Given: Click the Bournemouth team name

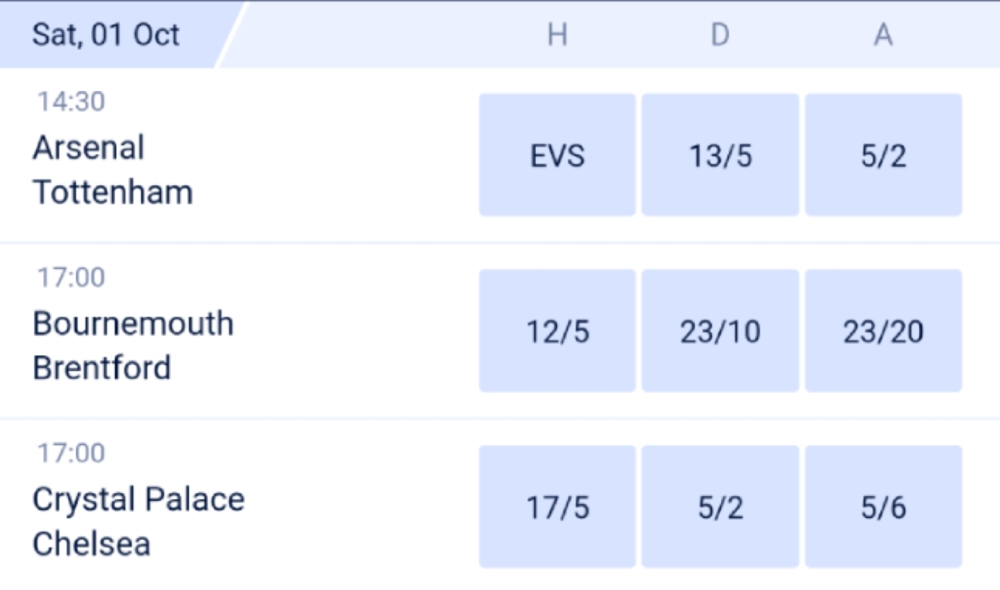Looking at the screenshot, I should point(133,324).
